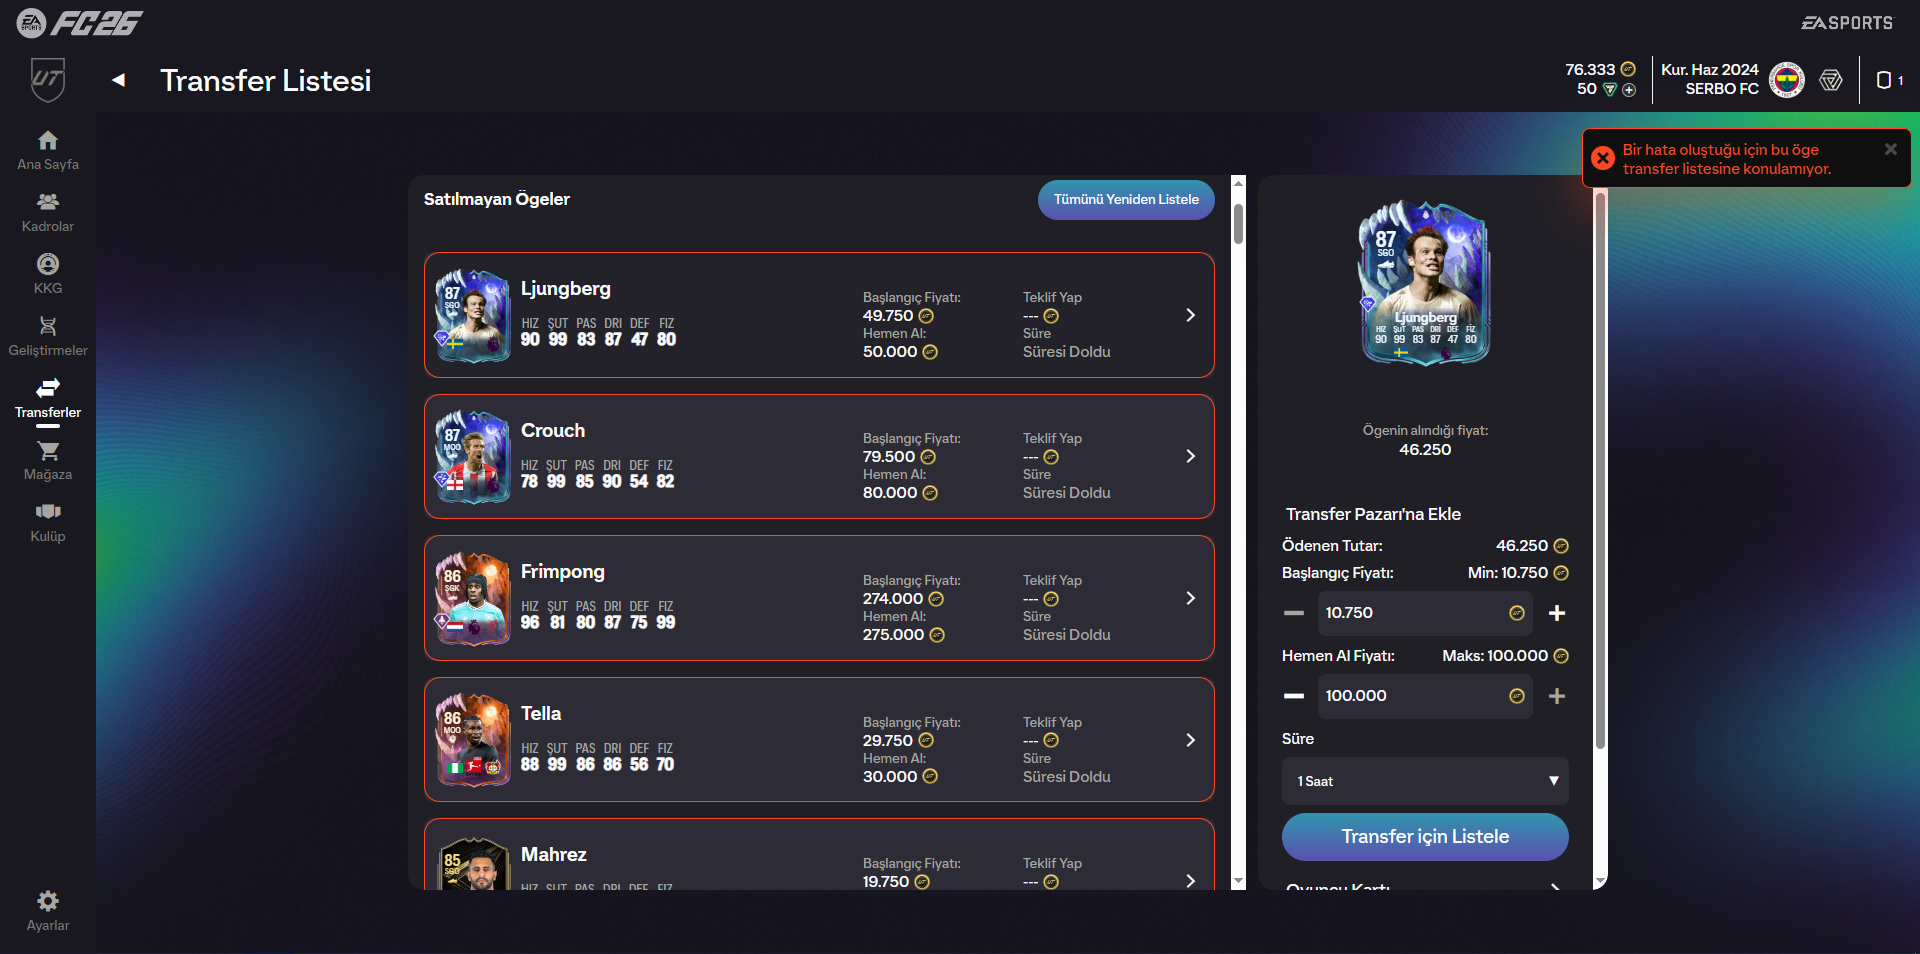Dismiss the red error notification
Screen dimensions: 1920x954
(x=1890, y=149)
